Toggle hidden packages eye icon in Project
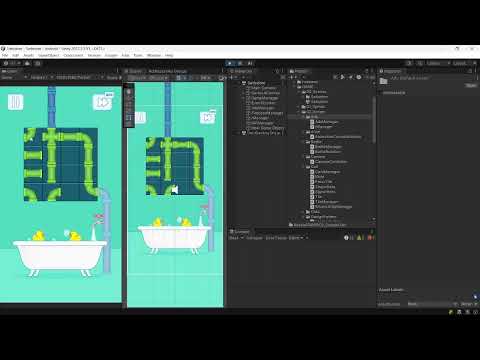This screenshot has width=480, height=360. tap(371, 77)
